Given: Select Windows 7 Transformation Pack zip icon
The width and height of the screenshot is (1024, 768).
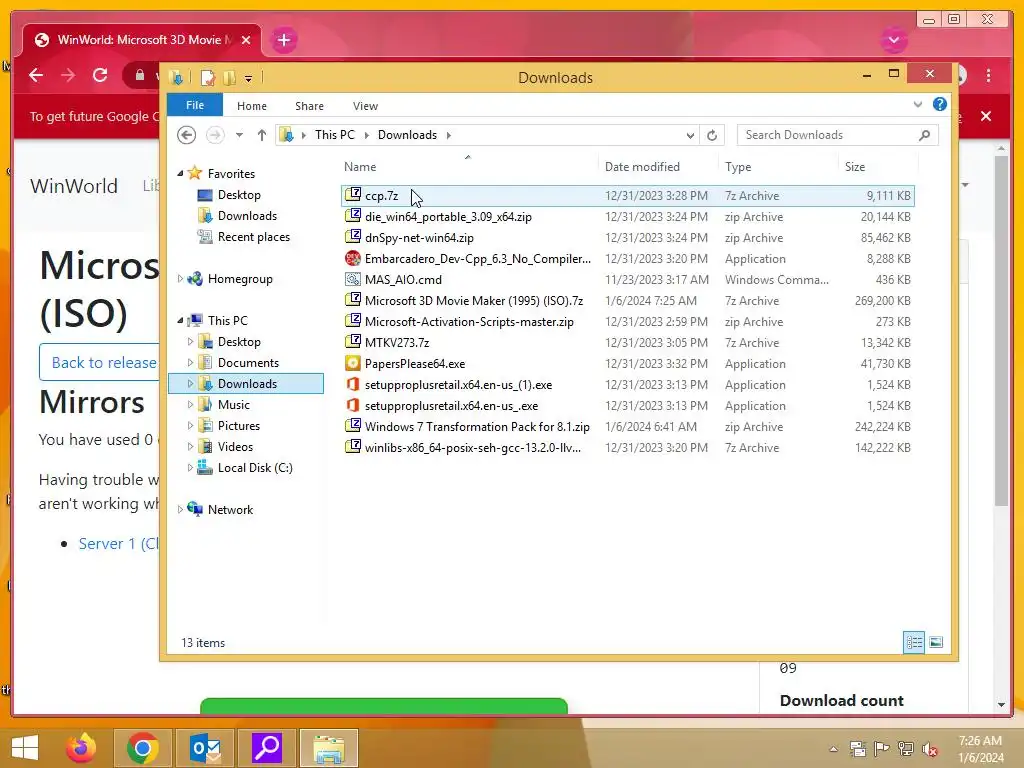Looking at the screenshot, I should click(353, 426).
